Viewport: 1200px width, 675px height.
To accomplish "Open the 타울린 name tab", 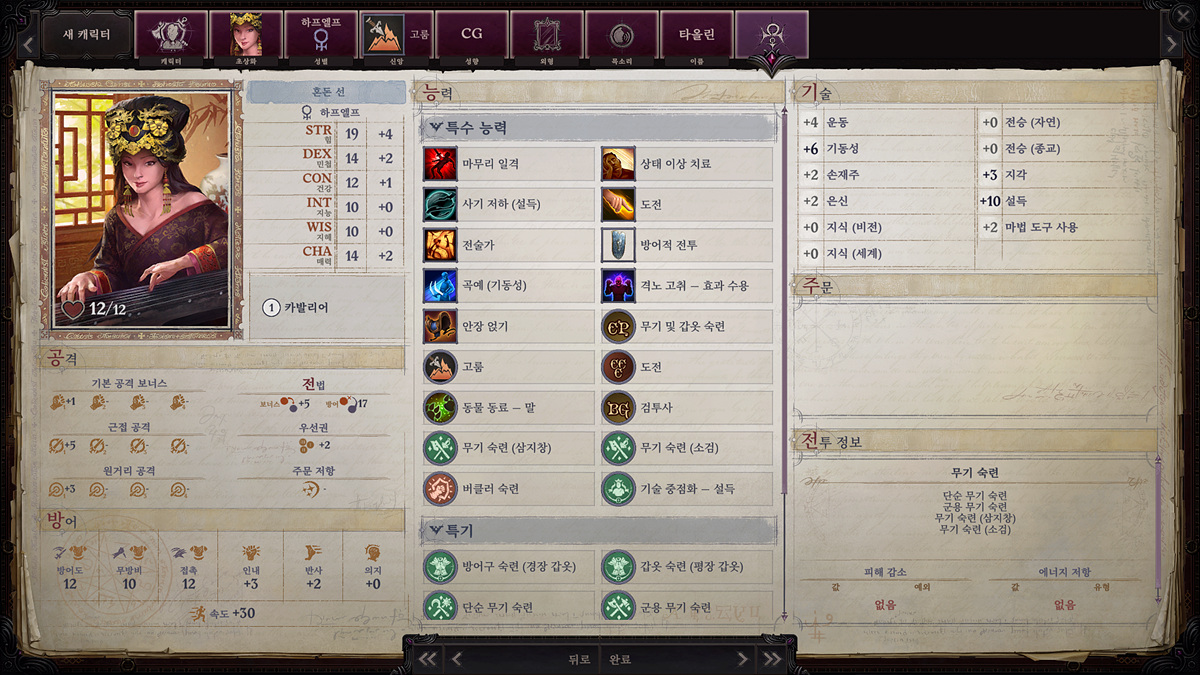I will tap(697, 37).
